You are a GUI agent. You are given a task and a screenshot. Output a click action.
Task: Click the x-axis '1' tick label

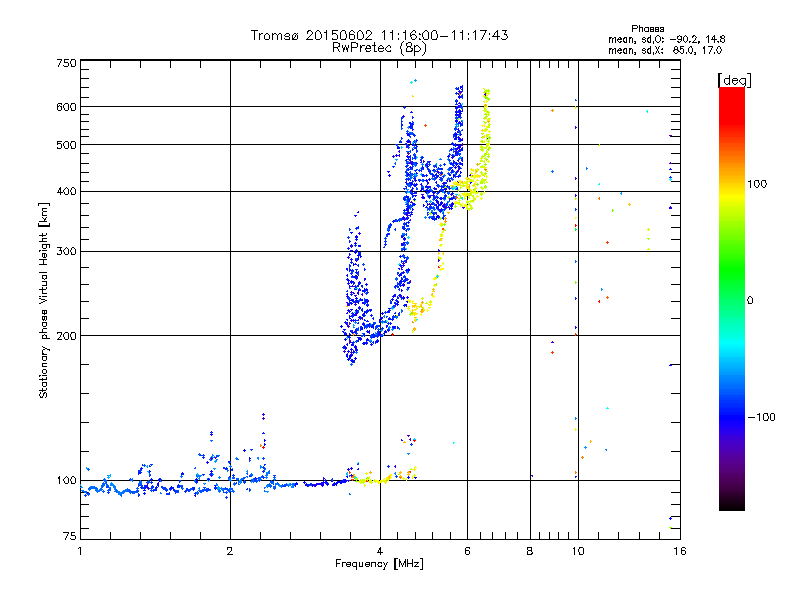point(80,551)
